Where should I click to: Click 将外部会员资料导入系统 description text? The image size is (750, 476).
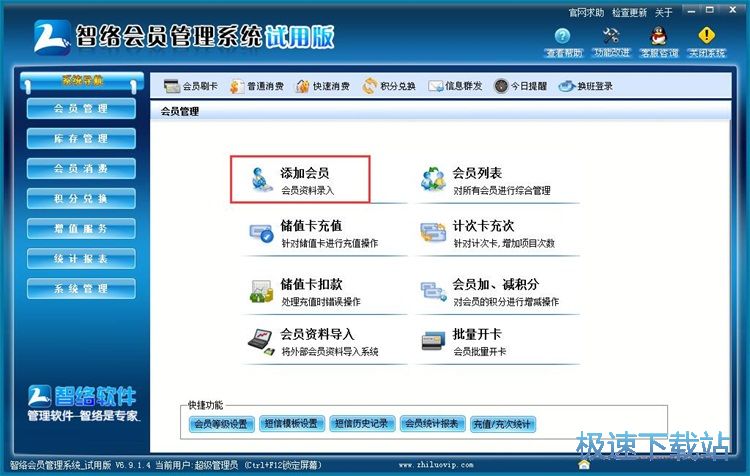[x=330, y=352]
